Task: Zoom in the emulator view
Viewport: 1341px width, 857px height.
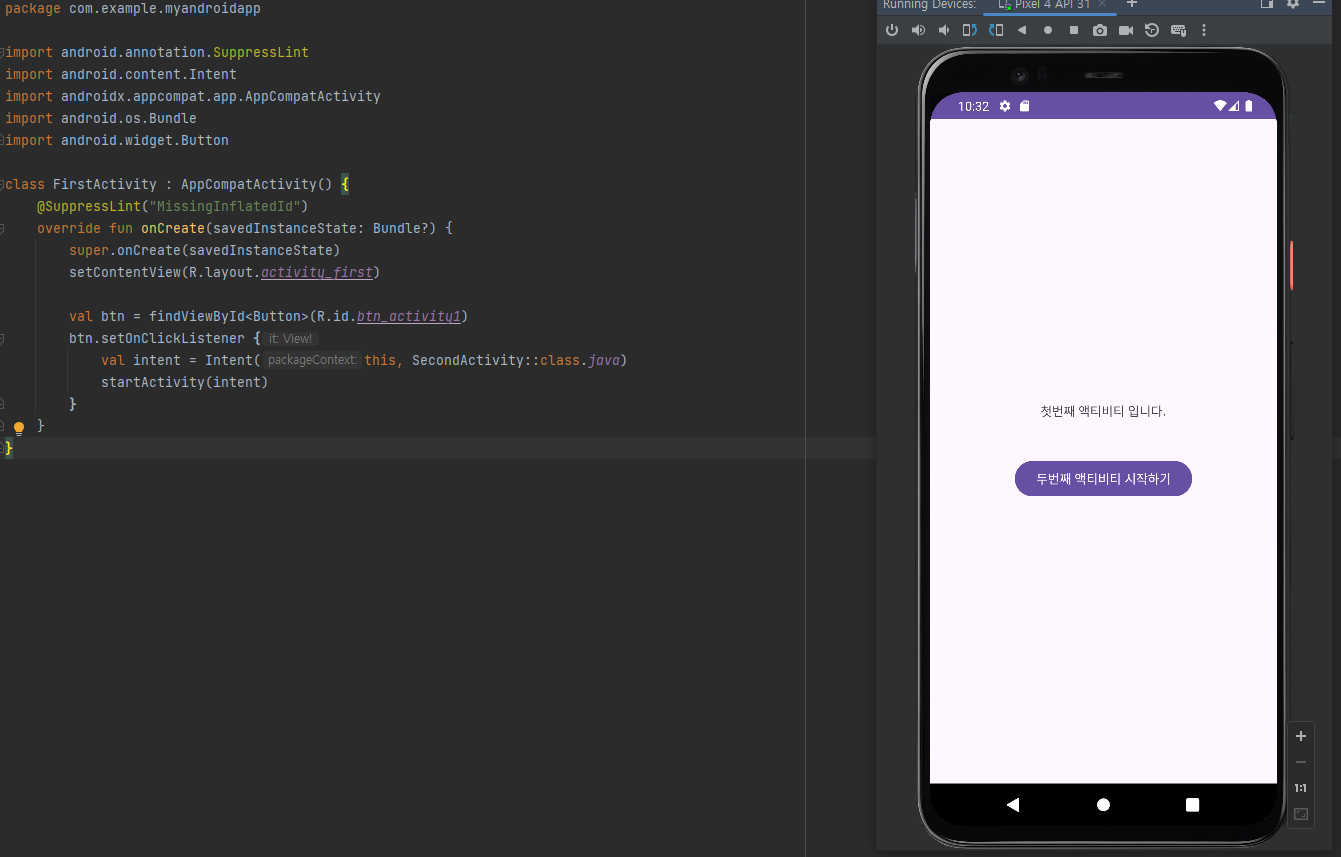Action: tap(1301, 736)
